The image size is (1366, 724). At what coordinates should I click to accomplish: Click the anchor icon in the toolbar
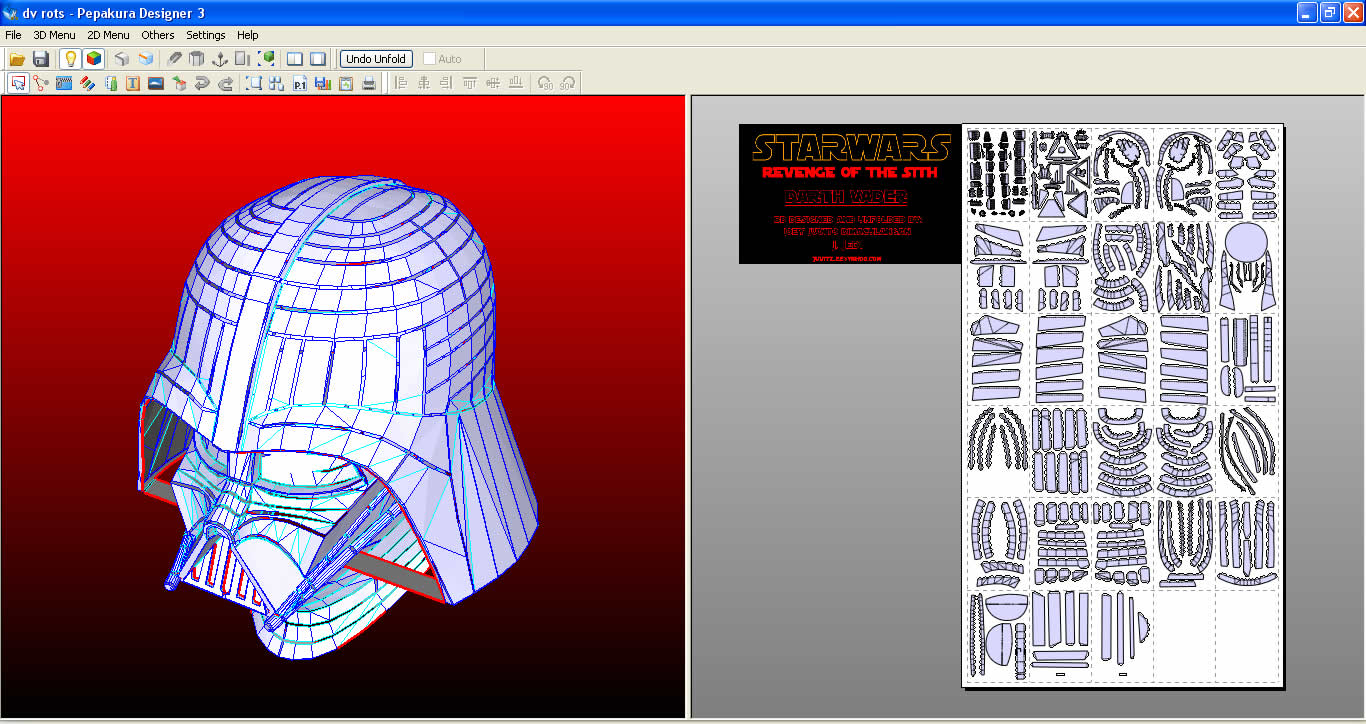pos(219,59)
